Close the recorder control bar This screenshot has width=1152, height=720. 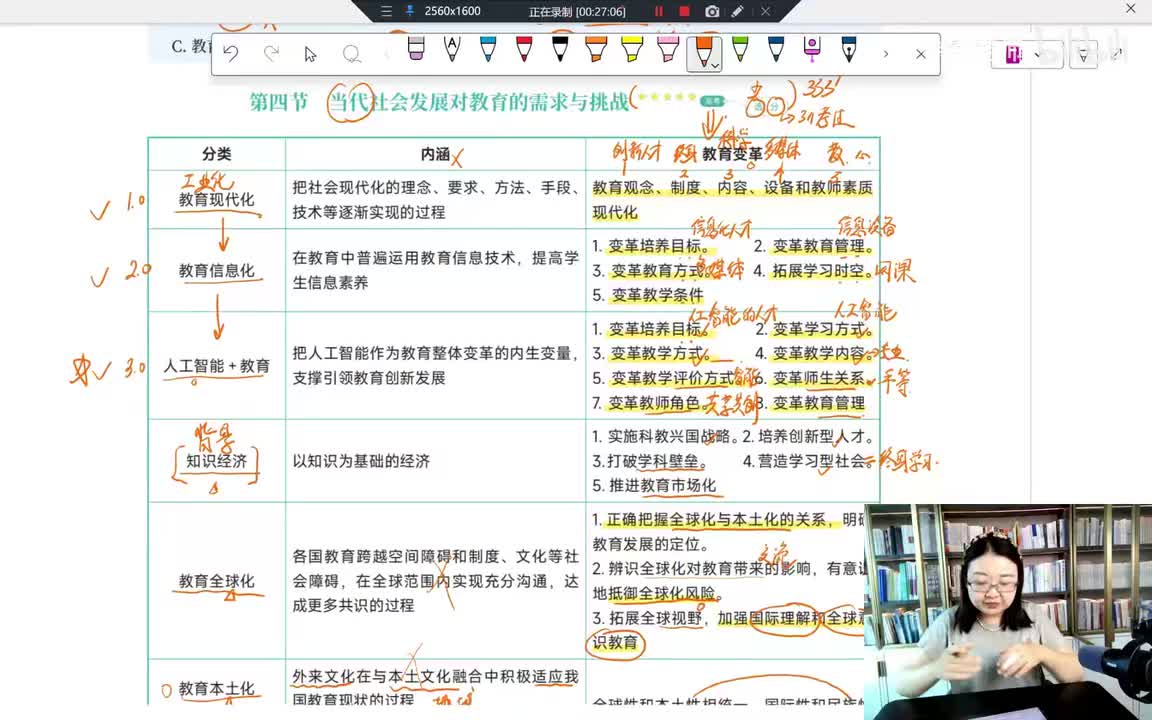point(765,11)
